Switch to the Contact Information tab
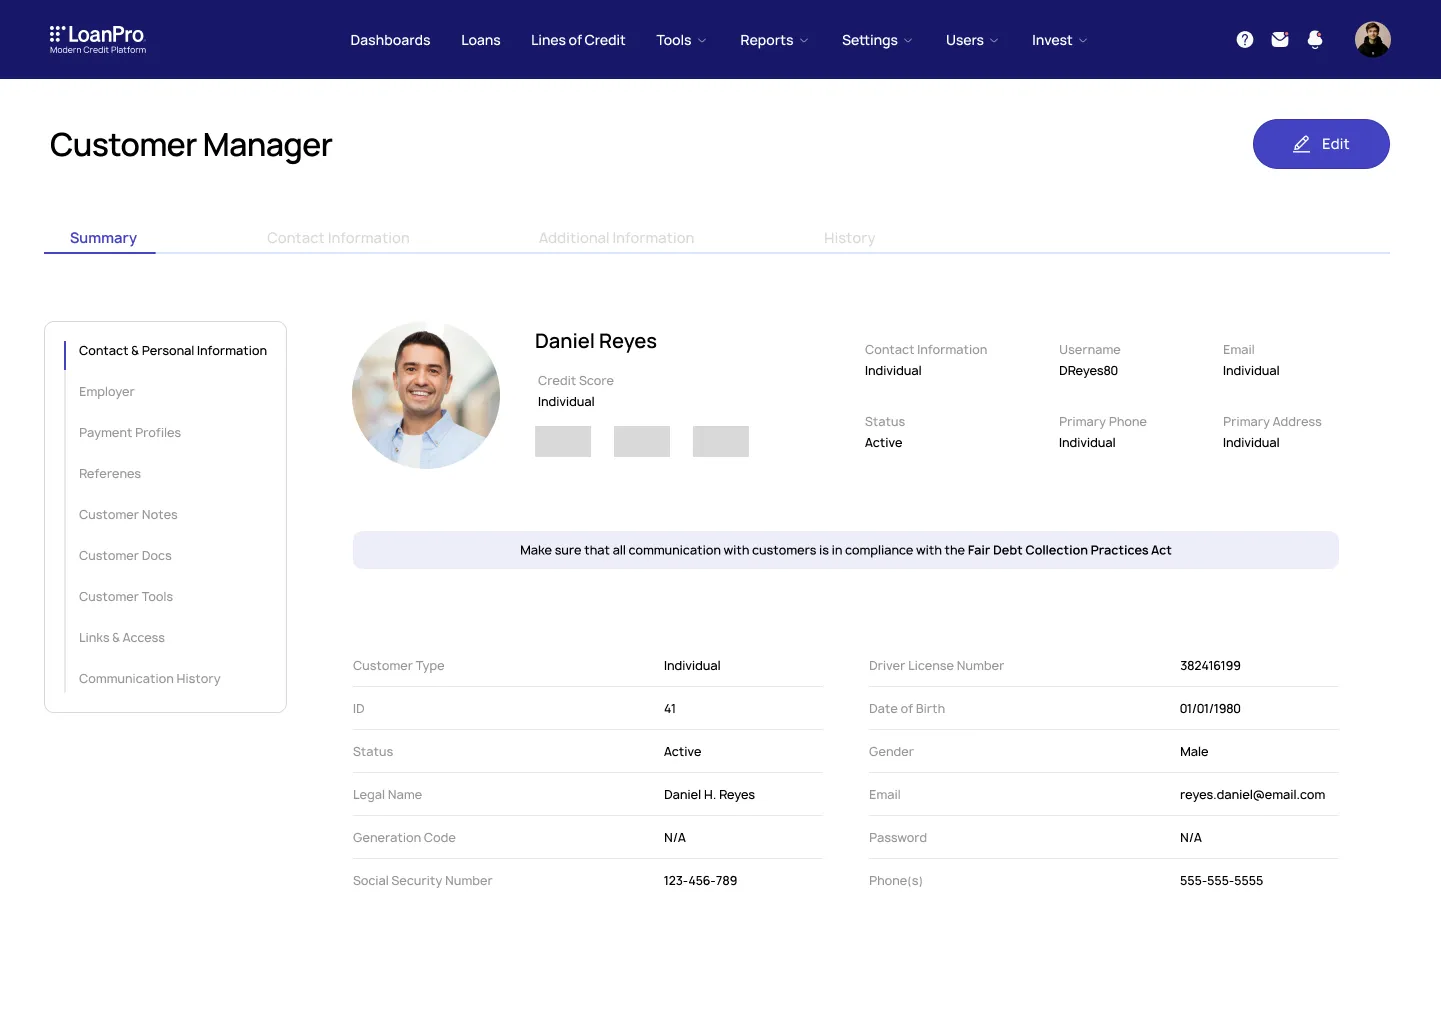The height and width of the screenshot is (1024, 1441). [338, 238]
